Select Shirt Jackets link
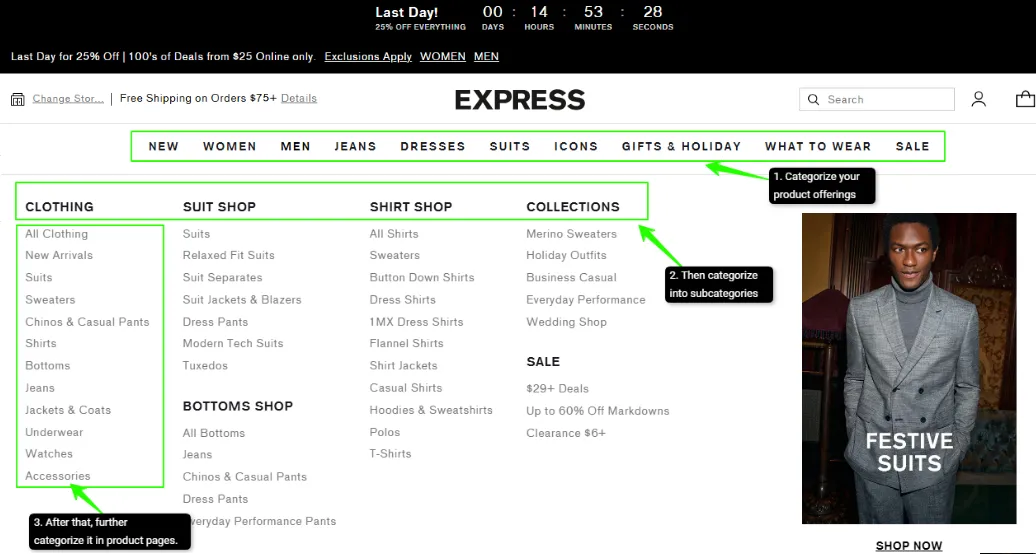This screenshot has width=1036, height=554. [403, 366]
